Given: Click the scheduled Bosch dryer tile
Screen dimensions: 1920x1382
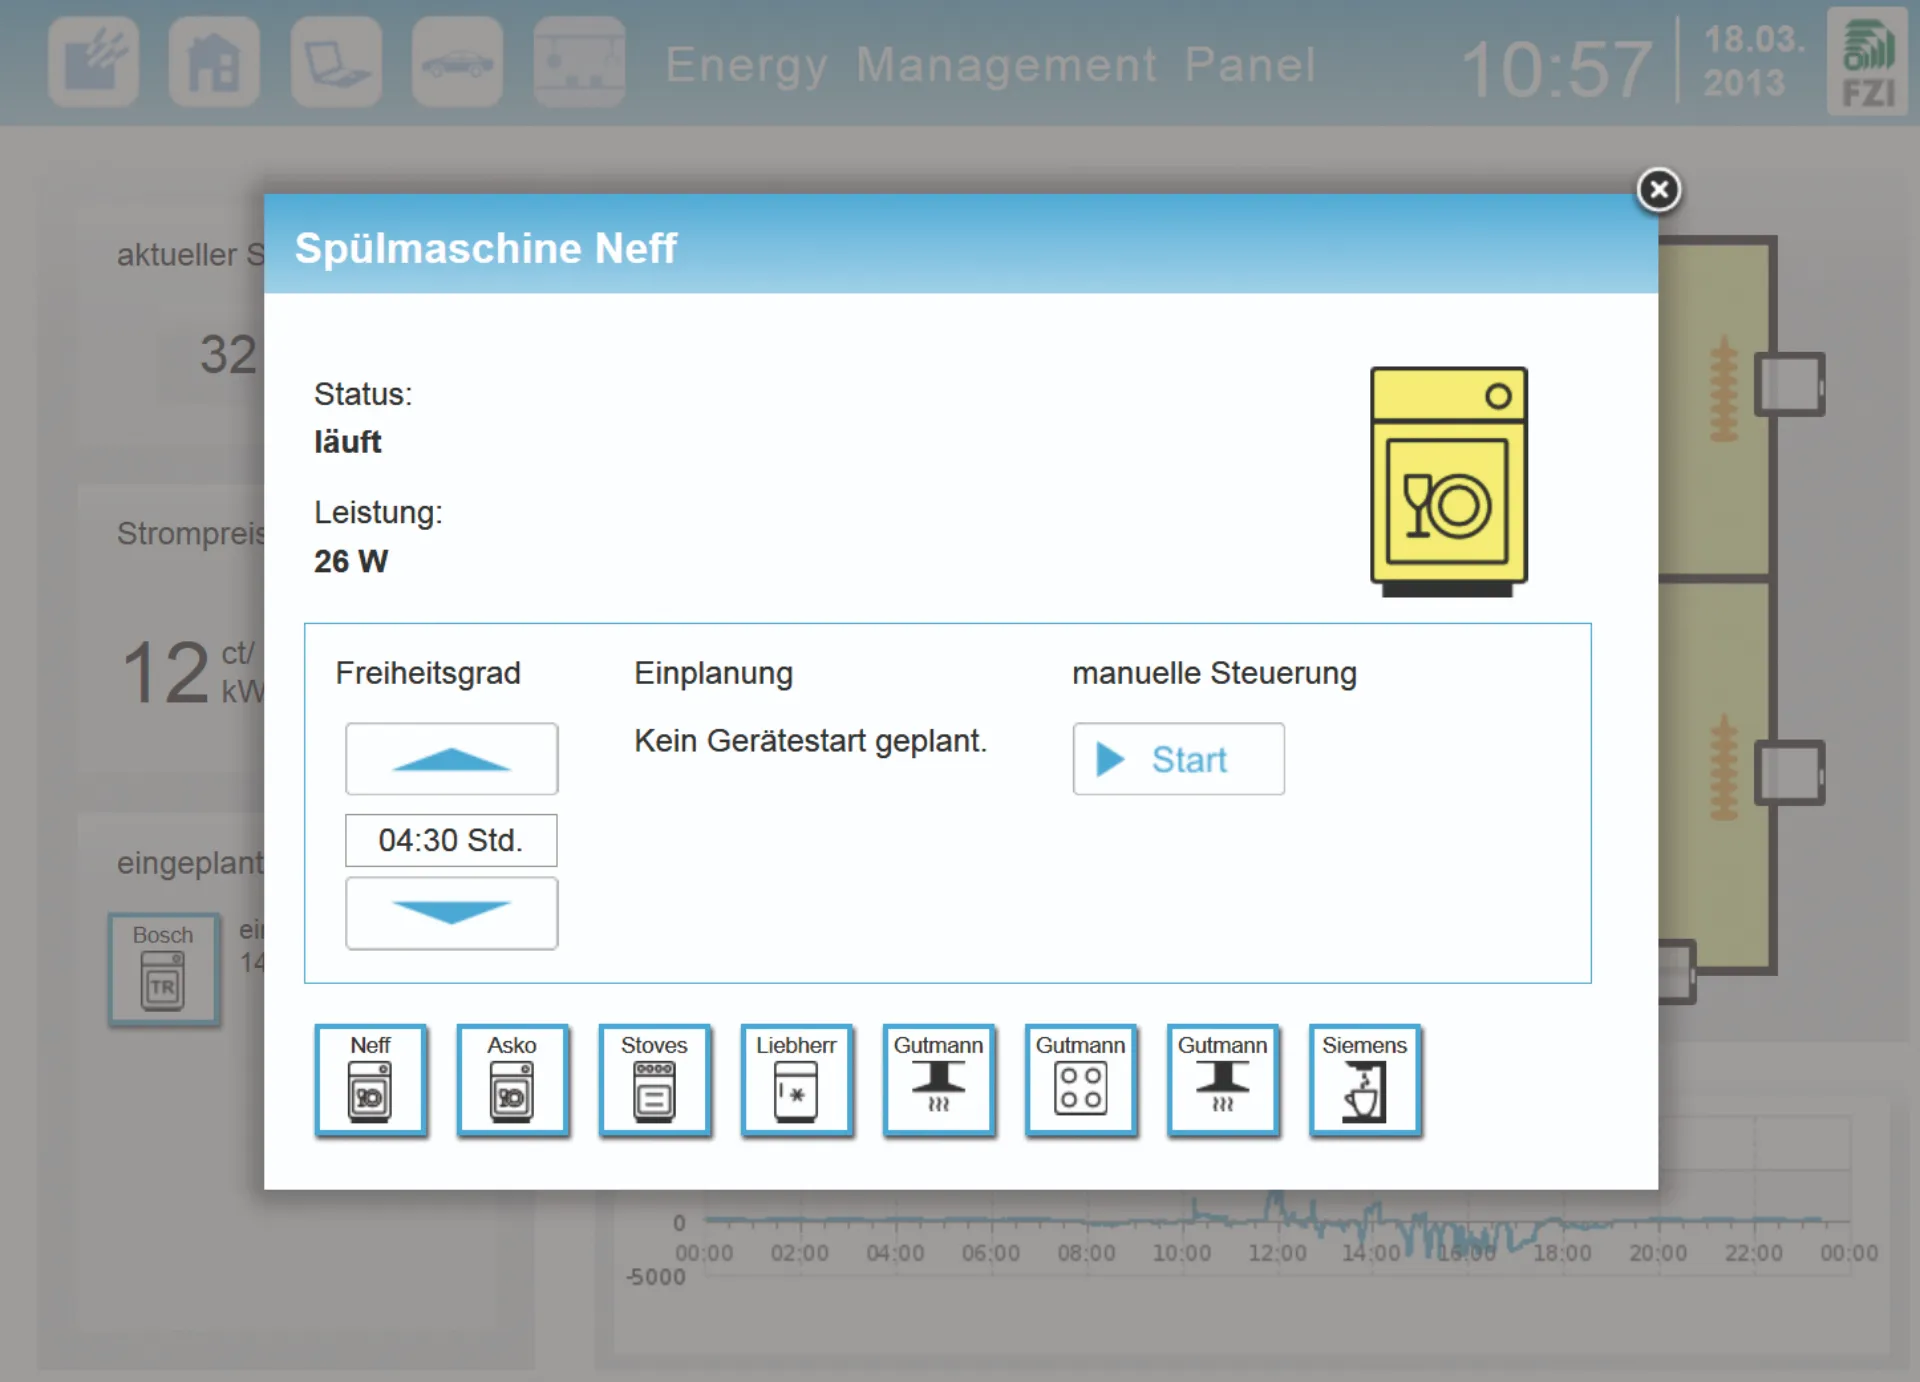Looking at the screenshot, I should (163, 969).
